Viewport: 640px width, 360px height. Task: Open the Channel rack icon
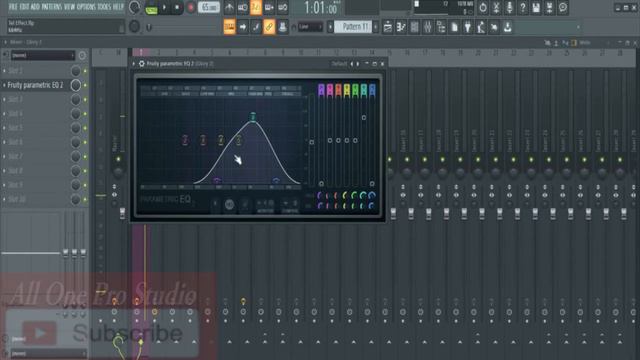pyautogui.click(x=414, y=27)
